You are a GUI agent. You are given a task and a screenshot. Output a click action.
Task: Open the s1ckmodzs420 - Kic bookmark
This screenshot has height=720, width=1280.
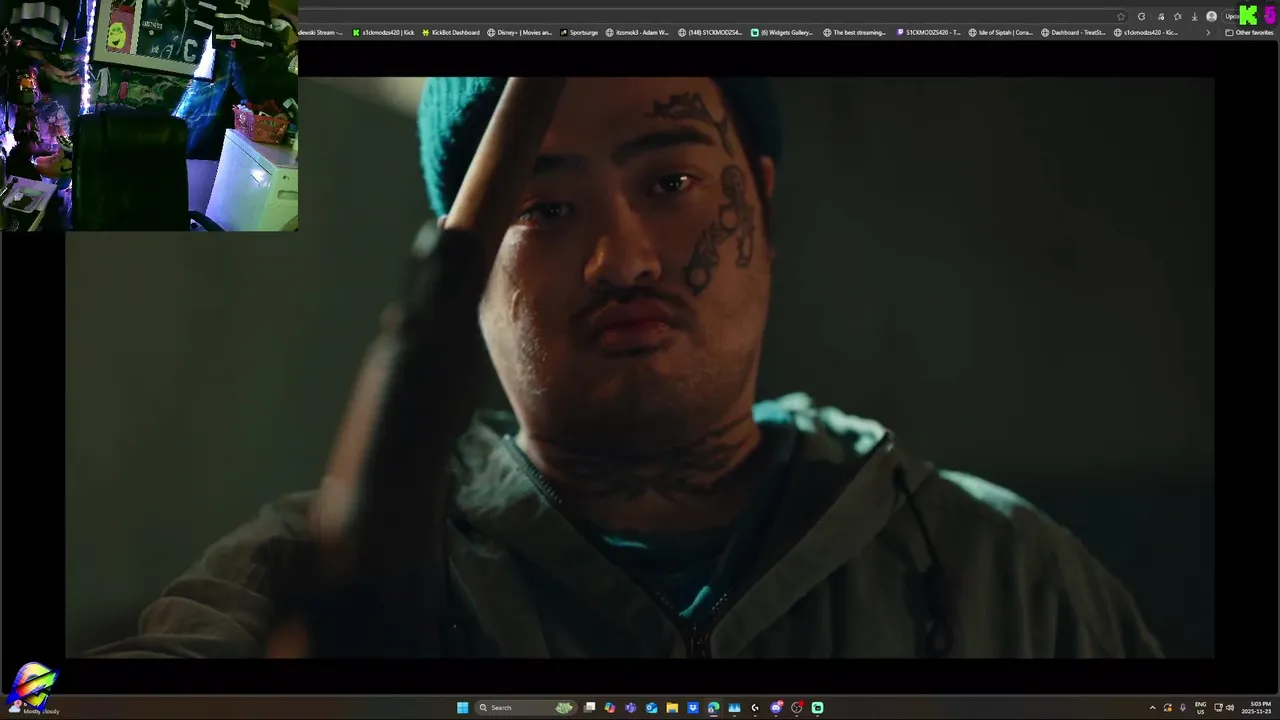pos(1146,32)
